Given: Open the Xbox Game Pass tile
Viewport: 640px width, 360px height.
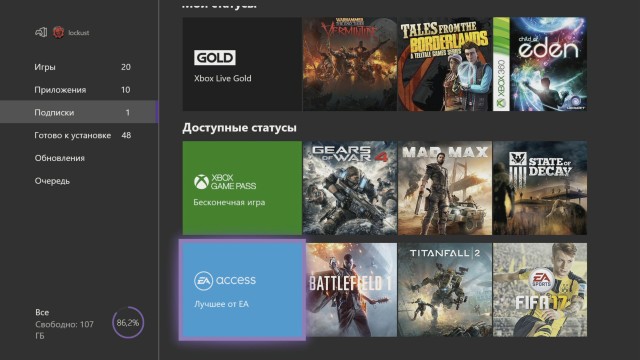Looking at the screenshot, I should [242, 188].
